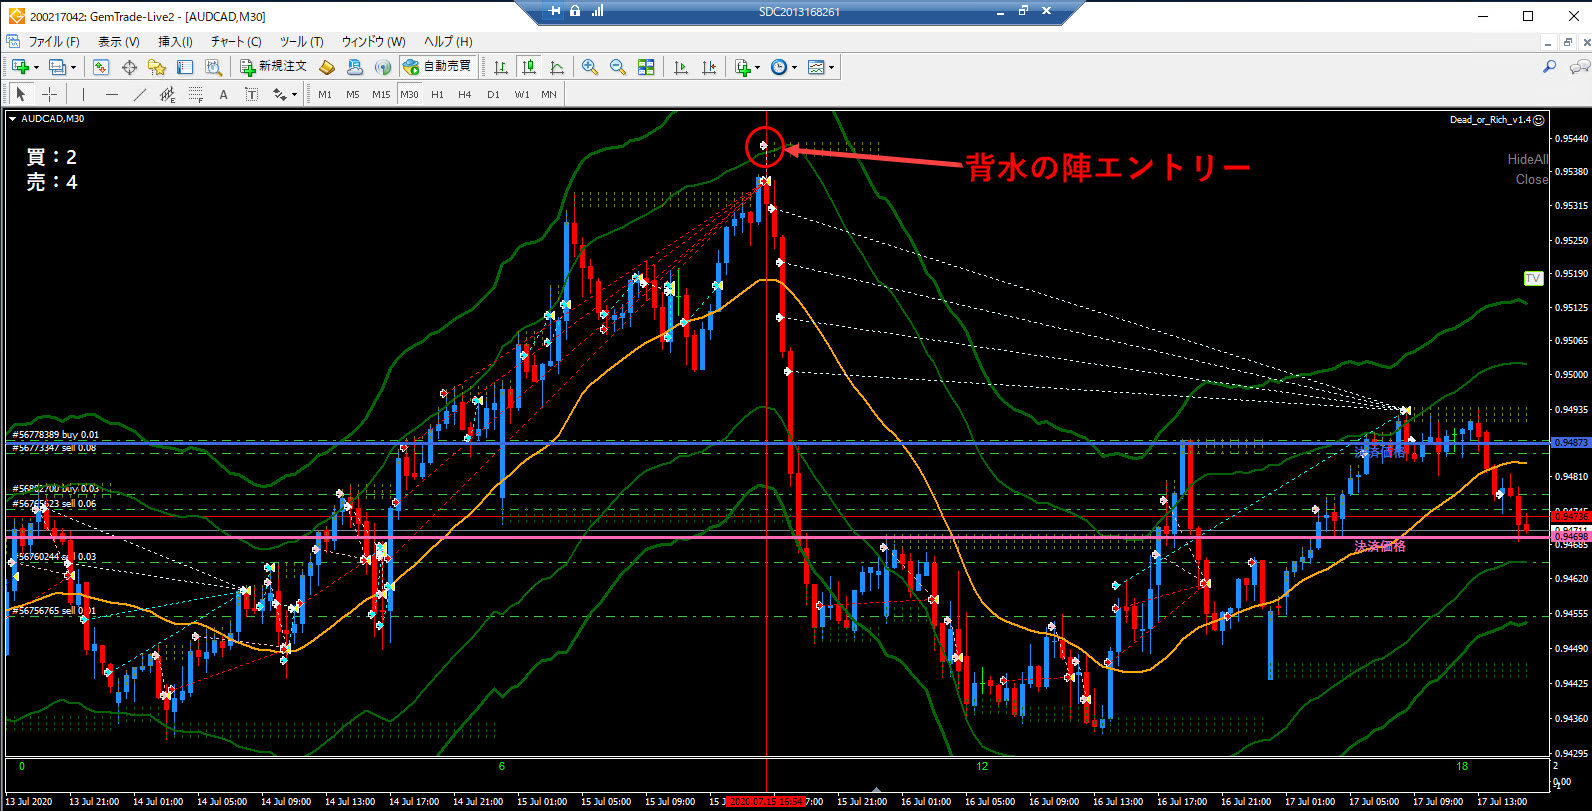Open the Data Window crosshair icon

(129, 67)
